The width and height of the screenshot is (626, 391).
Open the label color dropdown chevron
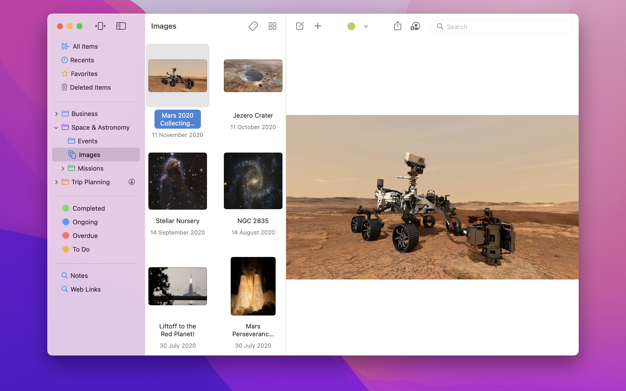click(366, 26)
